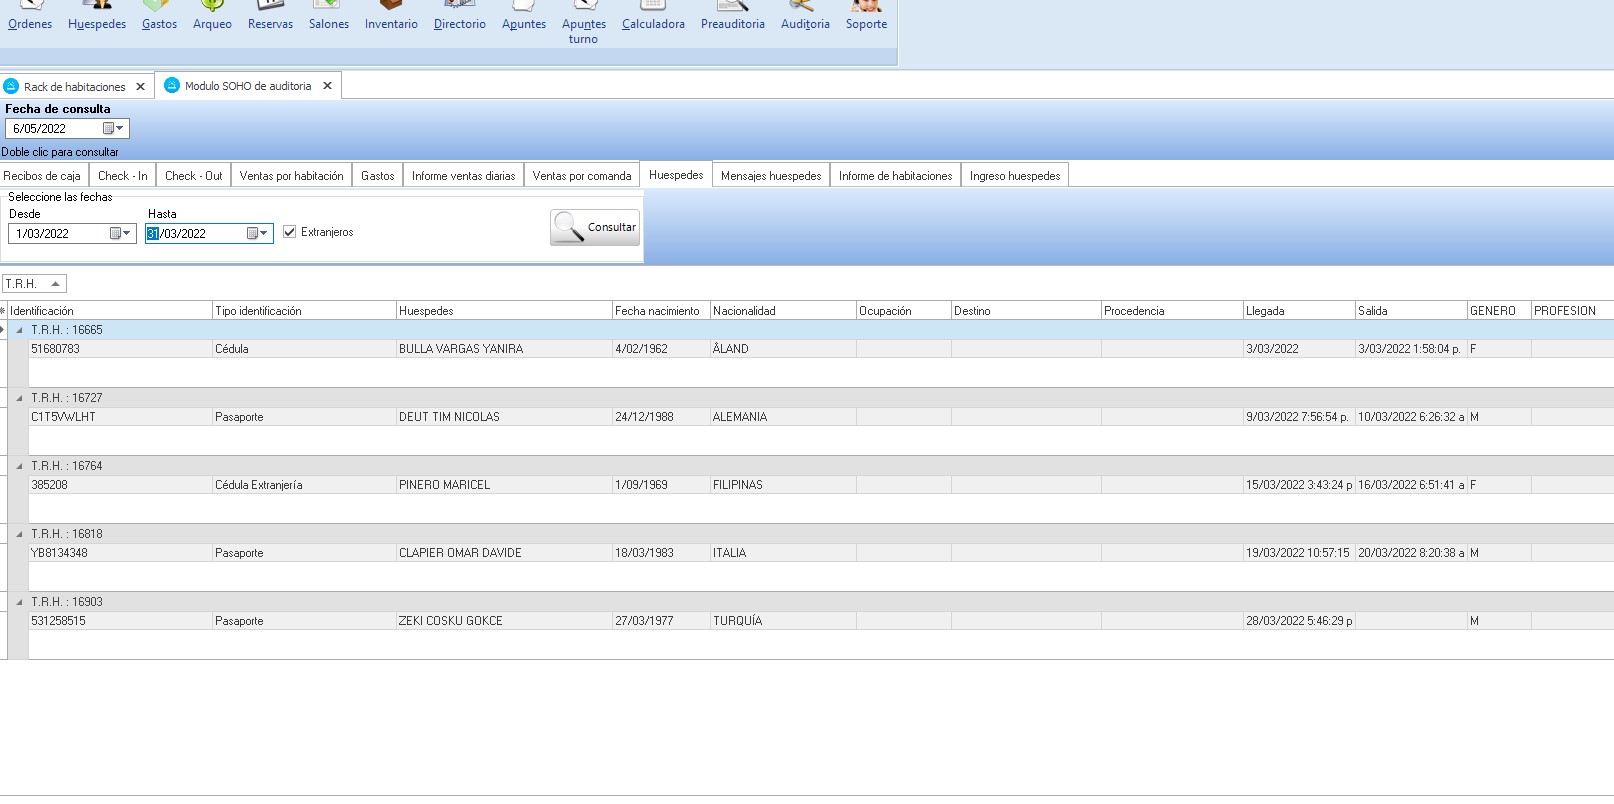Screen dimensions: 1614x804
Task: Sort by the Nacionalidad column header
Action: 782,311
